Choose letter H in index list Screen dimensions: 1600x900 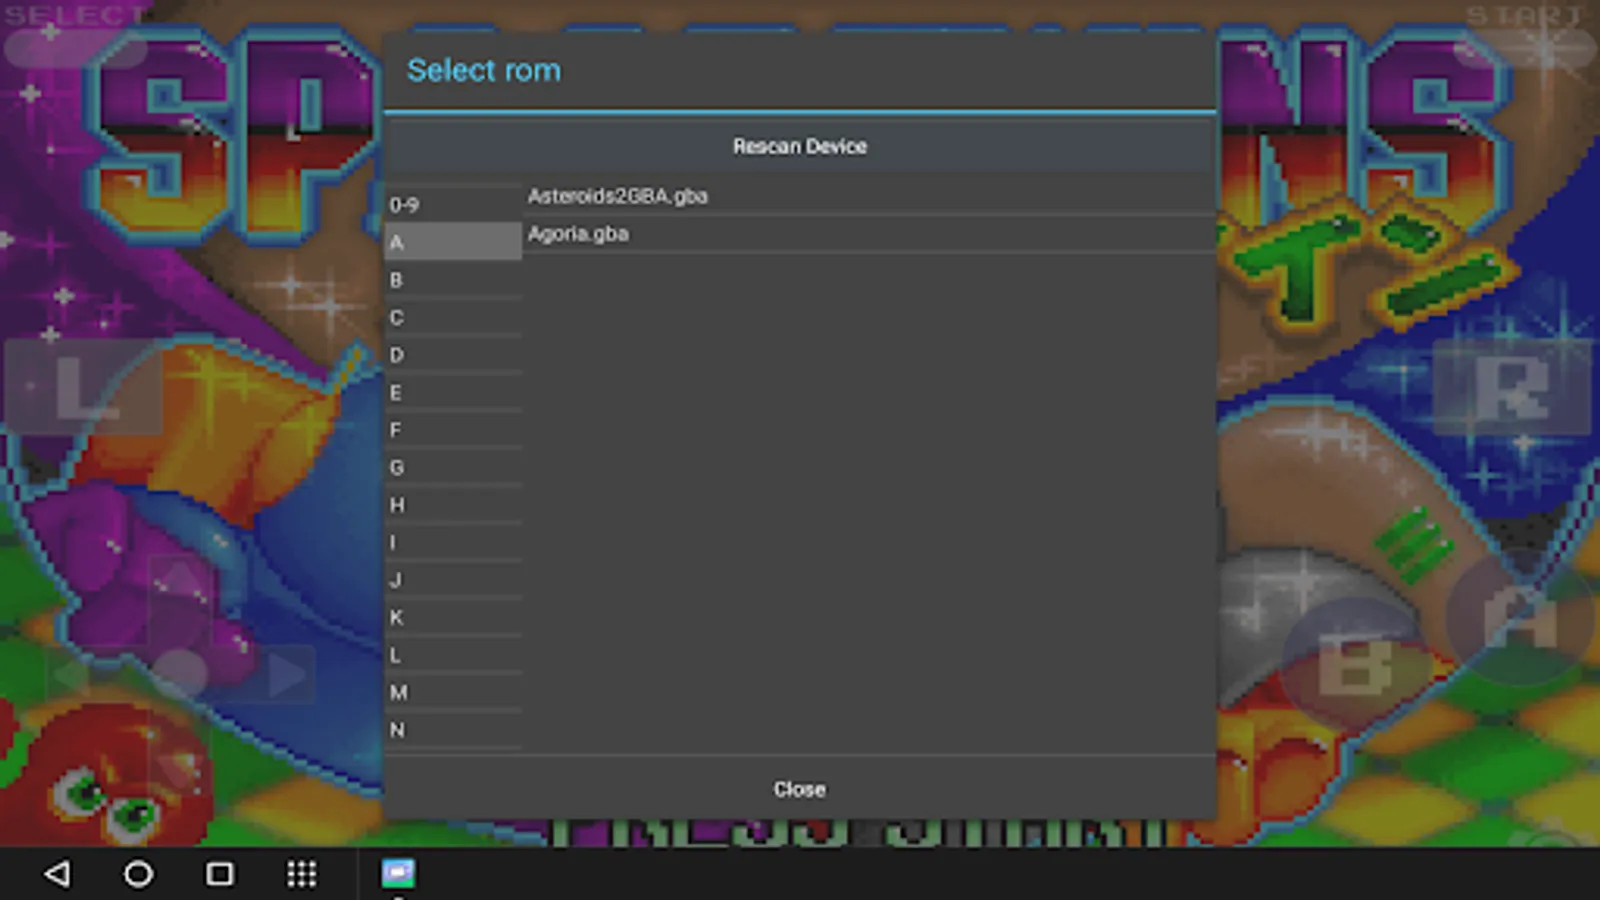pos(453,505)
